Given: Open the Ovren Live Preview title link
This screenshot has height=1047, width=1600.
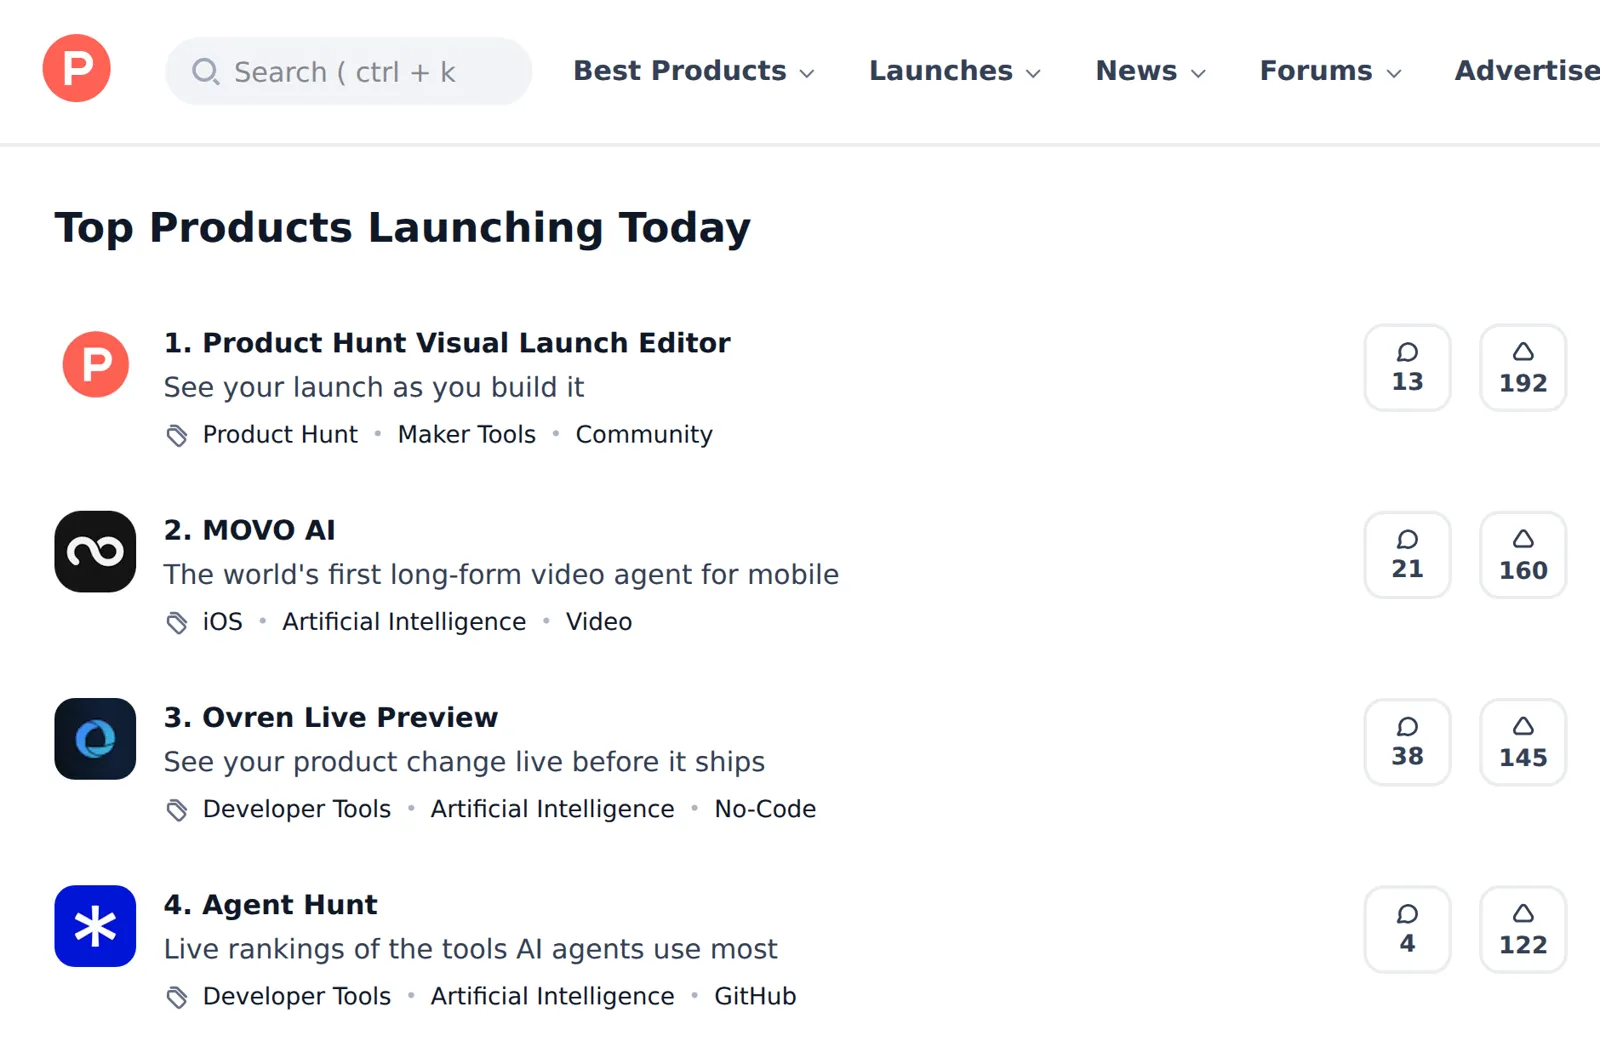Looking at the screenshot, I should tap(331, 717).
